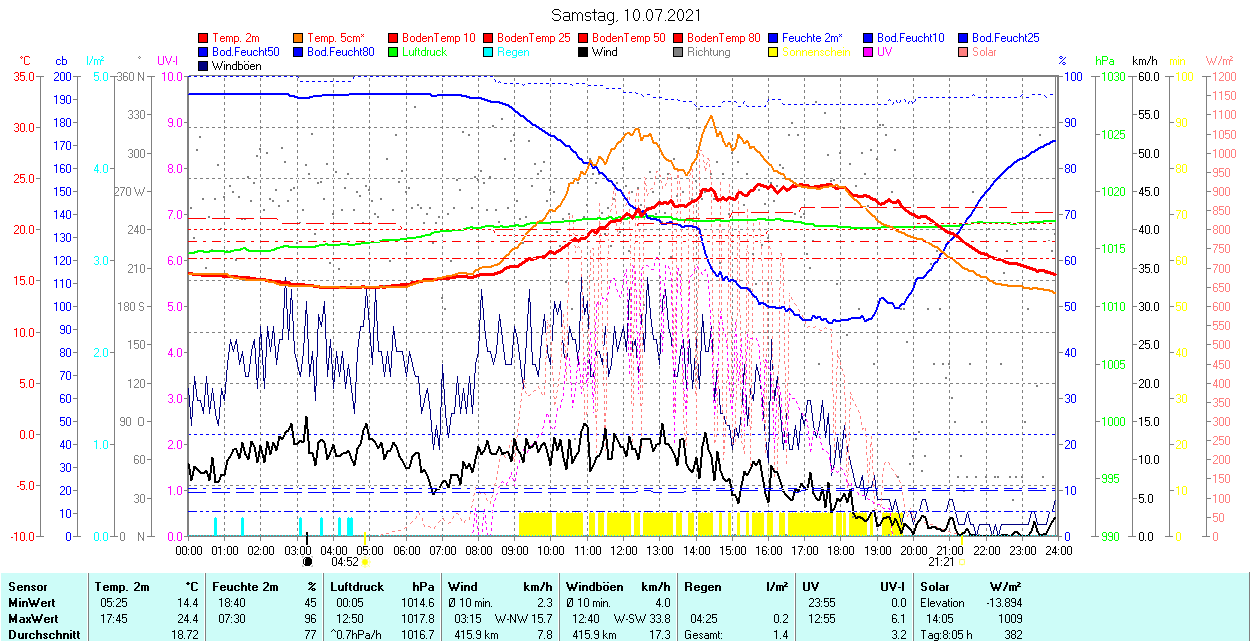The height and width of the screenshot is (641, 1250).
Task: Click the pink Solar legend swatch
Action: [963, 52]
